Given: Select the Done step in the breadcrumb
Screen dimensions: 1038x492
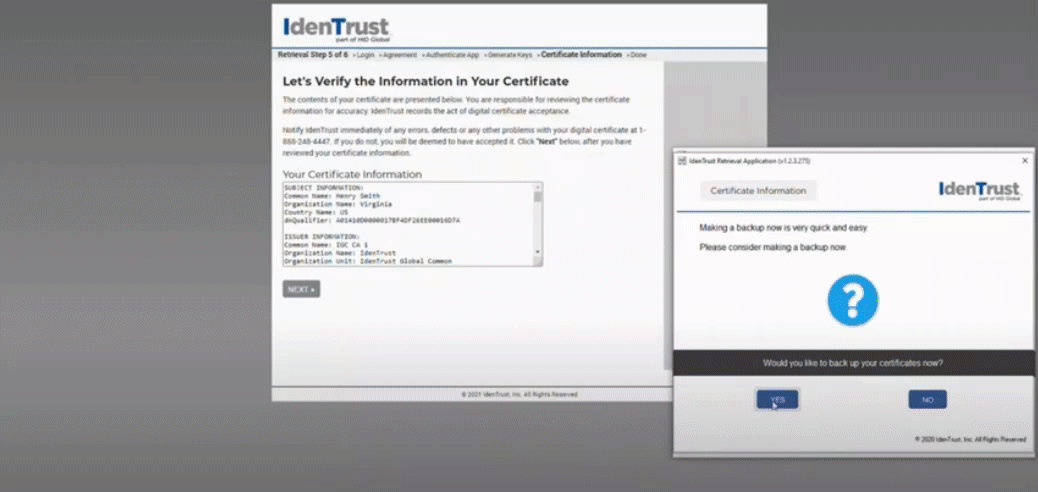Looking at the screenshot, I should pyautogui.click(x=636, y=55).
